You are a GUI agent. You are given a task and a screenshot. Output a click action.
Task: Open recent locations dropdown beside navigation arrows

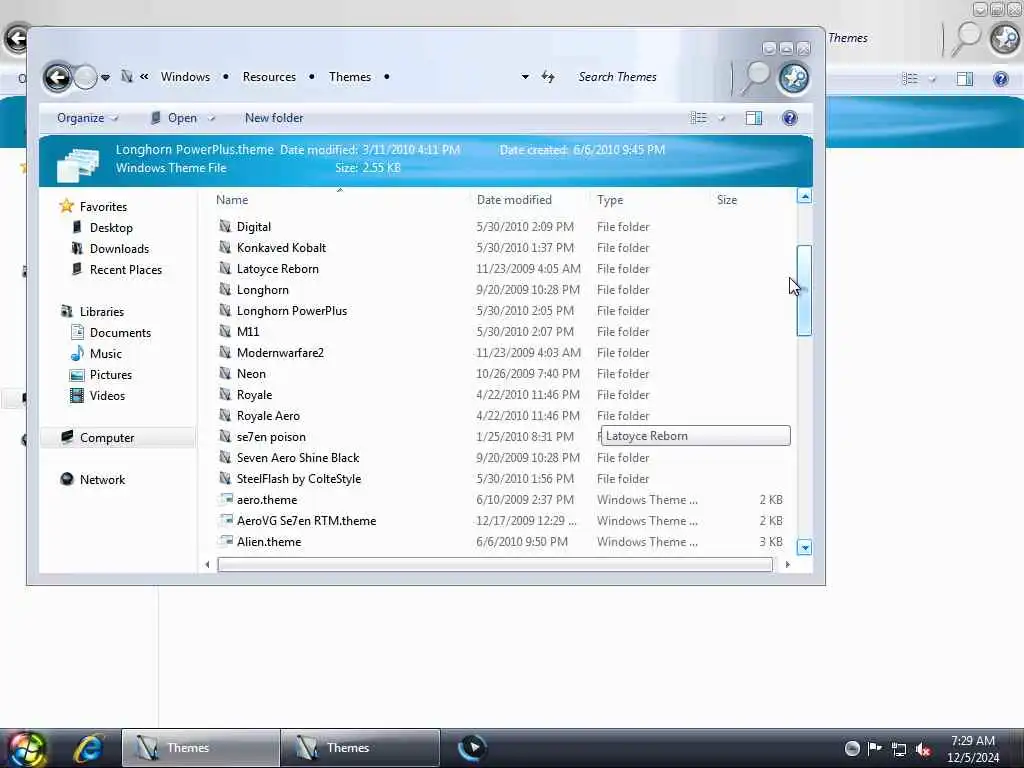tap(105, 78)
